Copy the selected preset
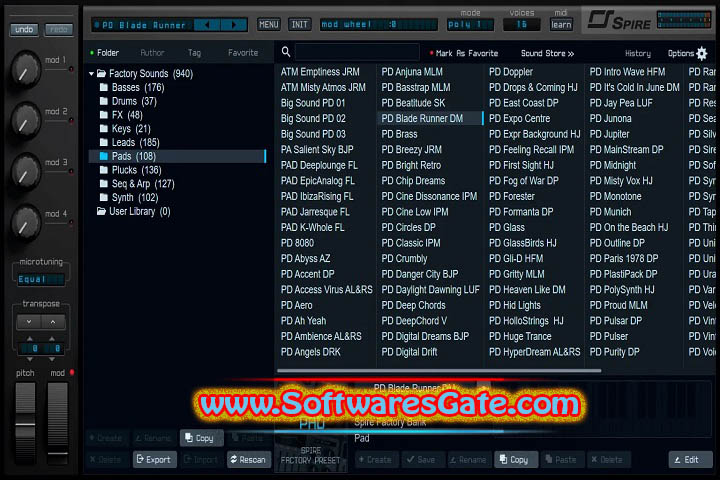This screenshot has width=720, height=480. tap(515, 459)
